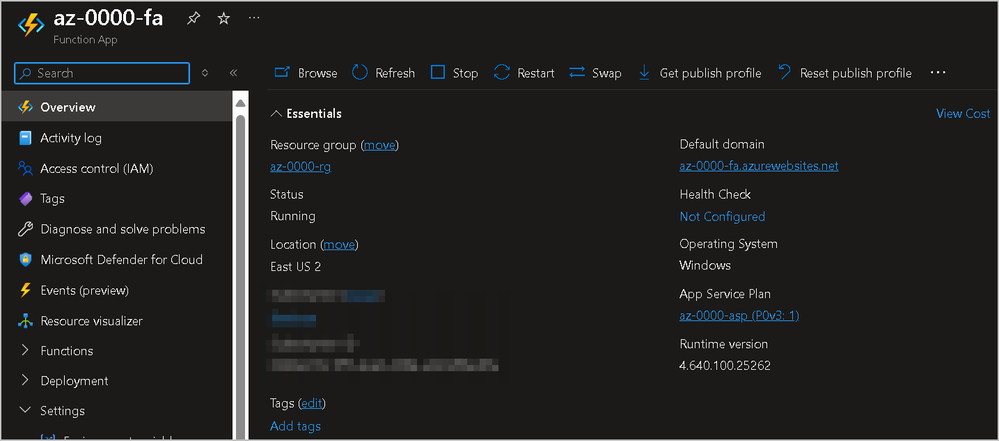999x441 pixels.
Task: Click the Refresh circular arrow icon
Action: tap(360, 73)
